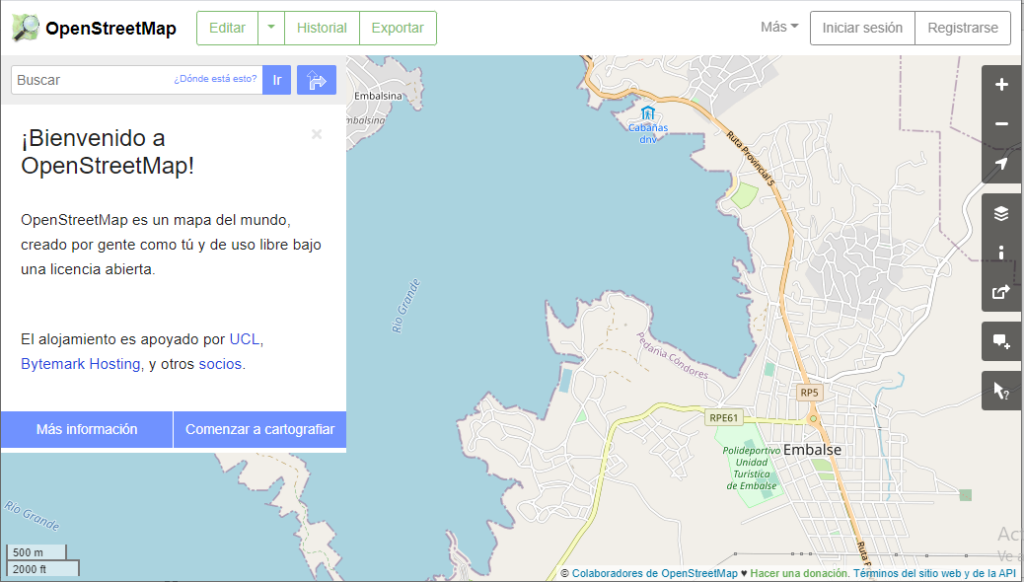This screenshot has width=1024, height=582.
Task: Click the RPE61 road shield
Action: click(x=724, y=418)
